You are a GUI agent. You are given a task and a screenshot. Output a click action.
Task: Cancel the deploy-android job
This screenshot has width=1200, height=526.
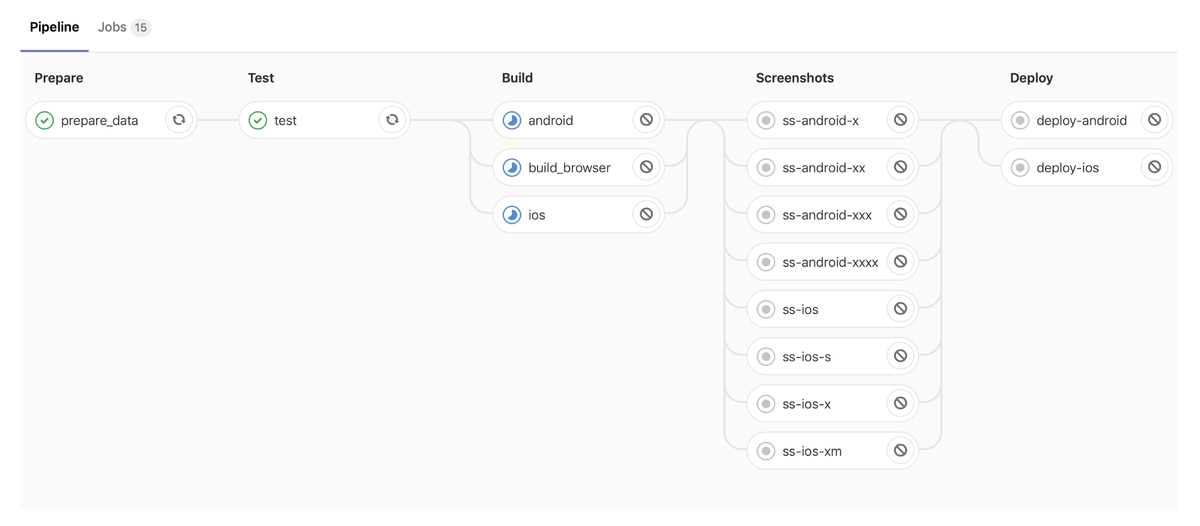pyautogui.click(x=1154, y=120)
